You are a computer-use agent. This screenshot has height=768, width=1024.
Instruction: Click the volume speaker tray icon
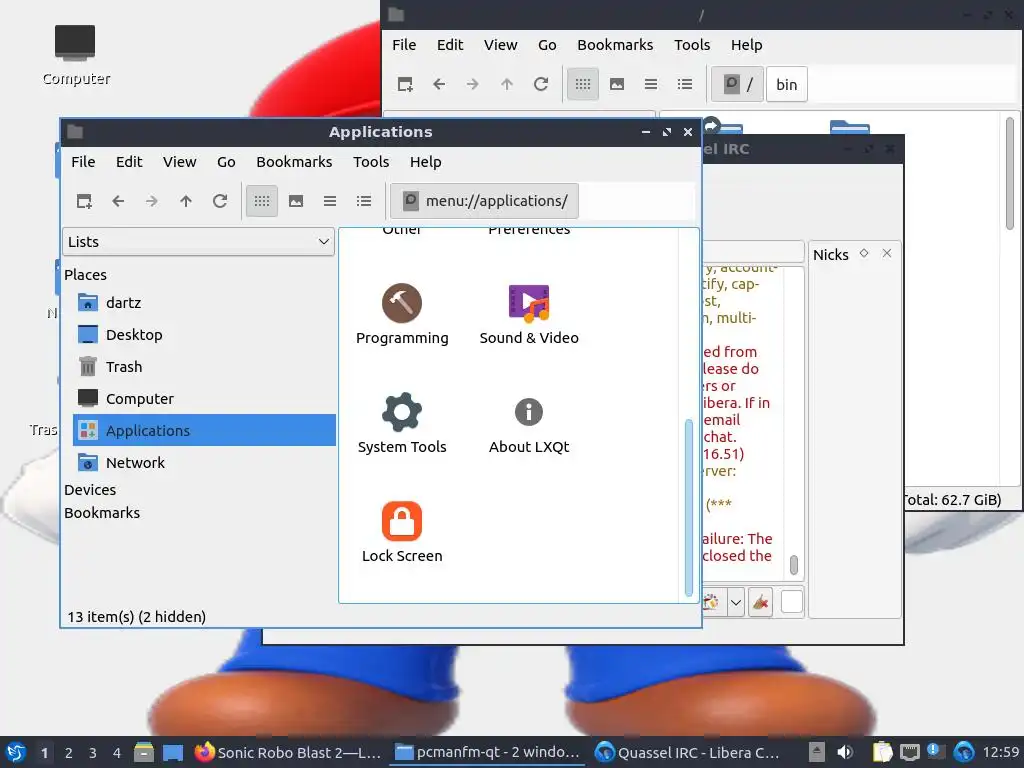845,752
